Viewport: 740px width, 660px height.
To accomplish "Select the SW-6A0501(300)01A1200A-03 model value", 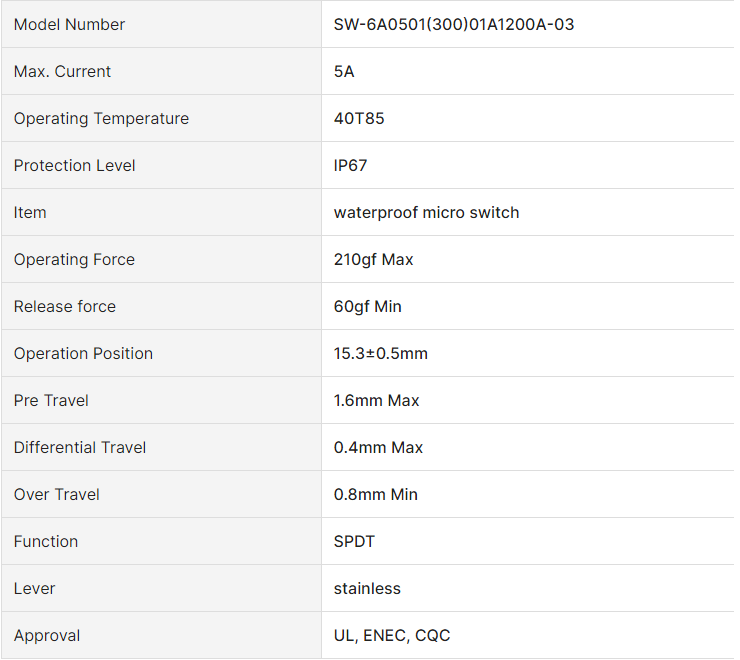I will [x=454, y=25].
